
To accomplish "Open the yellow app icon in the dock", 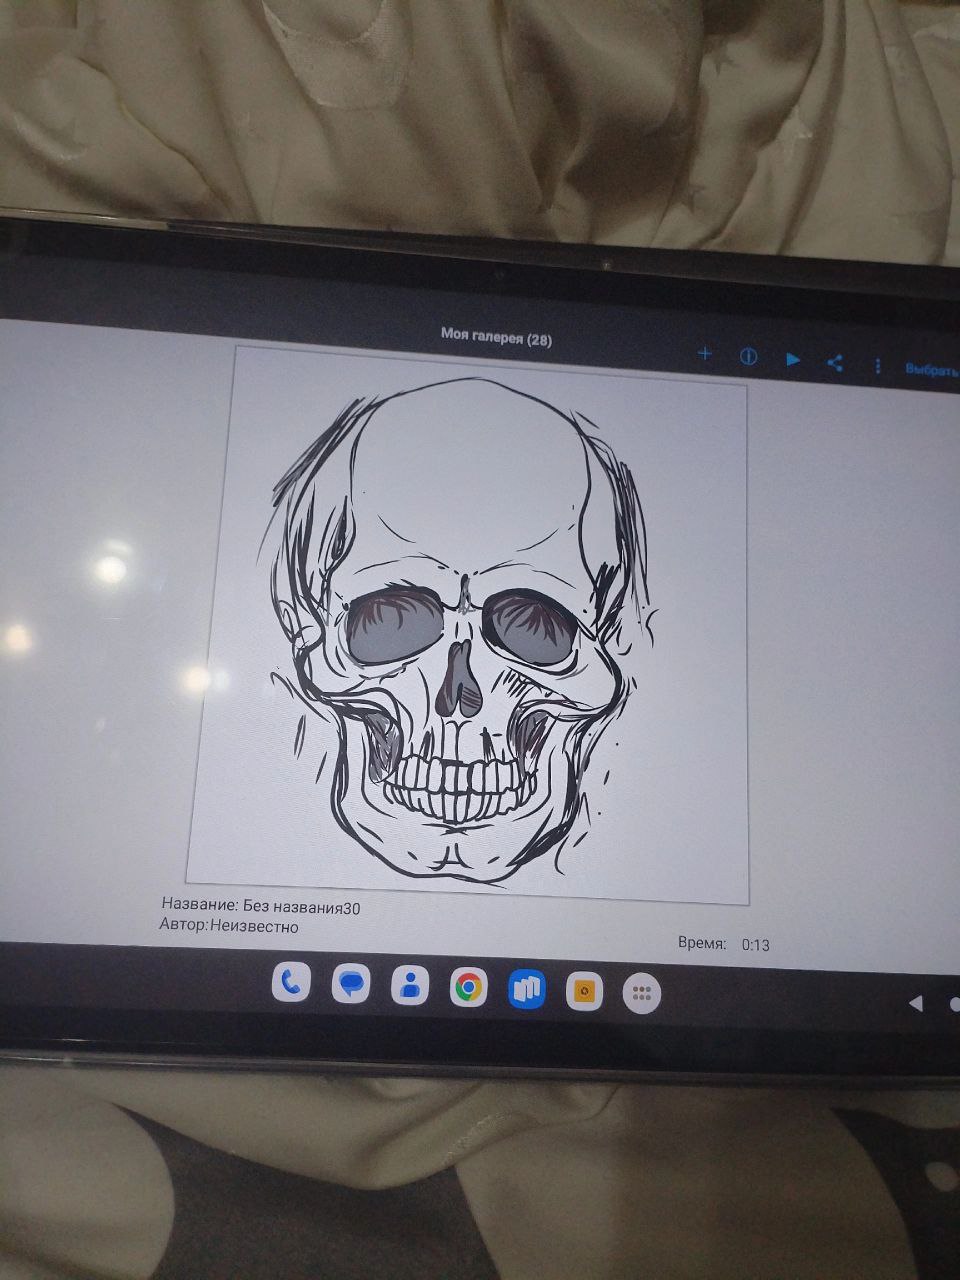I will pos(584,992).
